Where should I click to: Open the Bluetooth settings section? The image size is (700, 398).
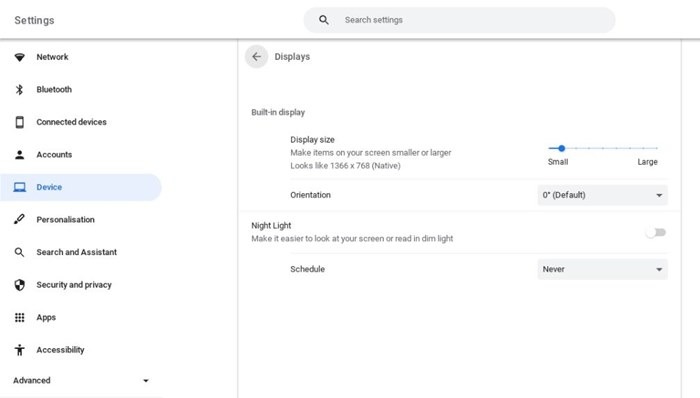point(81,90)
